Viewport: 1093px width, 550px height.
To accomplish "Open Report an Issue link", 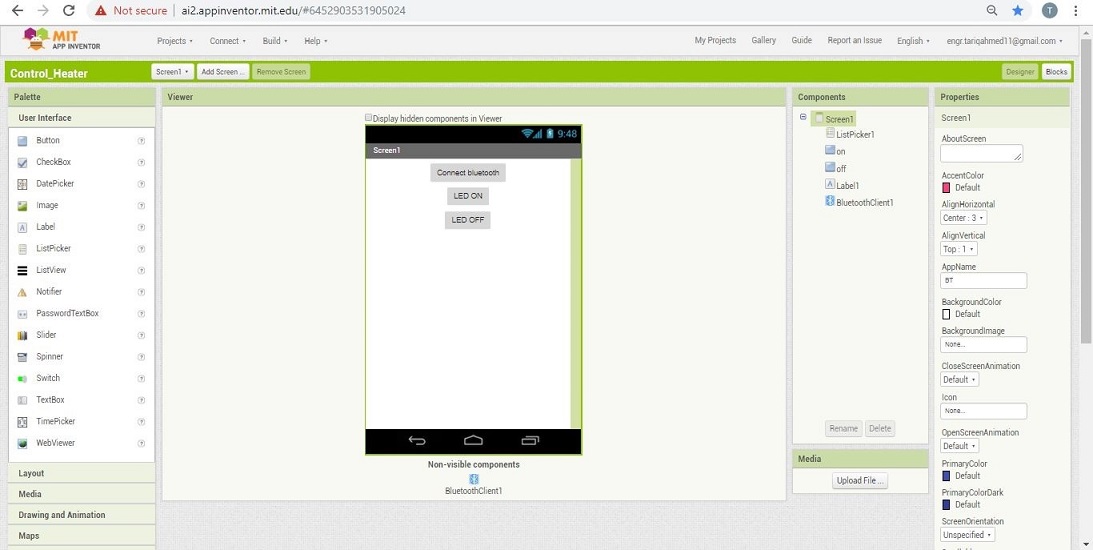I will [855, 40].
